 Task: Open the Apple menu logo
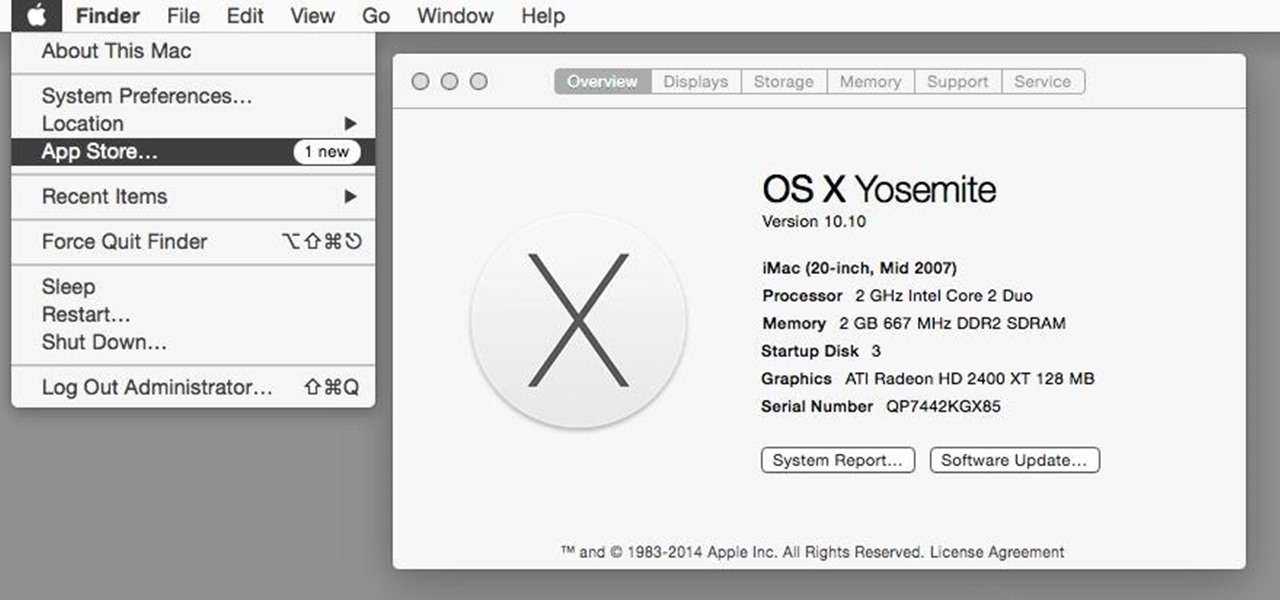(x=37, y=15)
